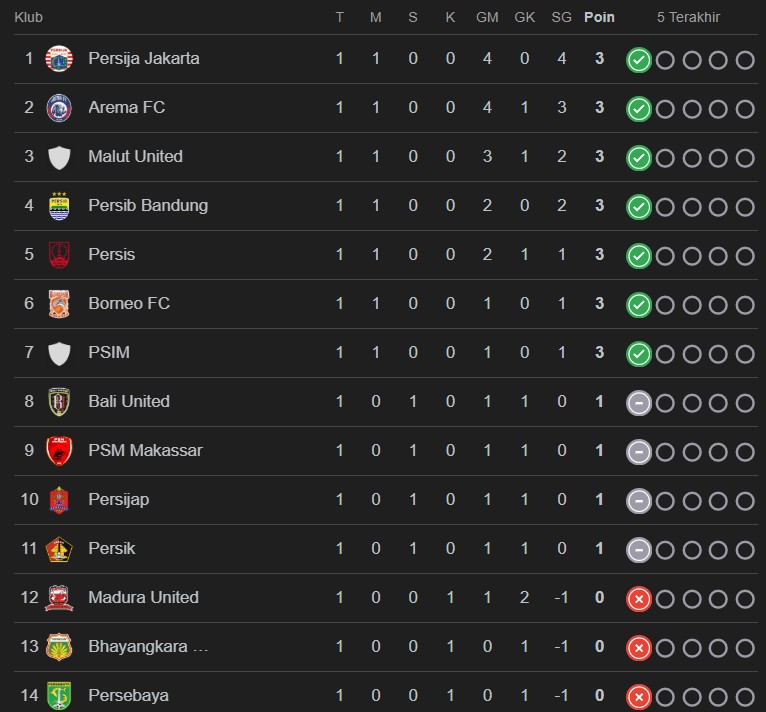766x712 pixels.
Task: Open the Persijap team name link
Action: click(x=118, y=499)
